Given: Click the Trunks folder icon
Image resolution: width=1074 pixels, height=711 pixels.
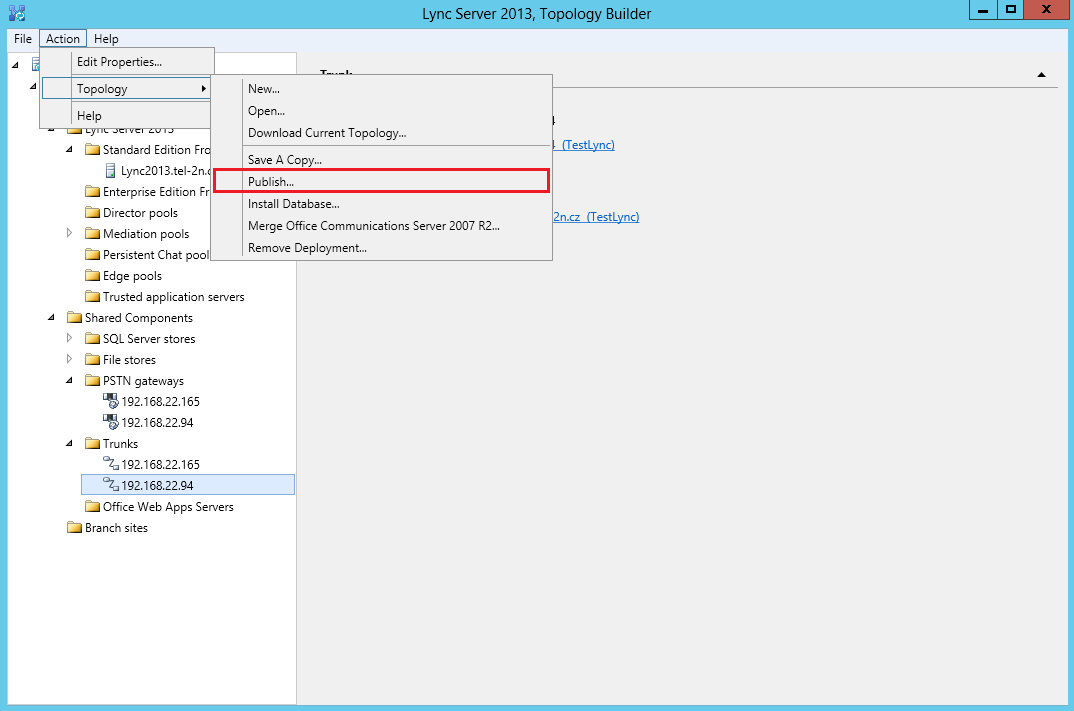Looking at the screenshot, I should tap(92, 443).
